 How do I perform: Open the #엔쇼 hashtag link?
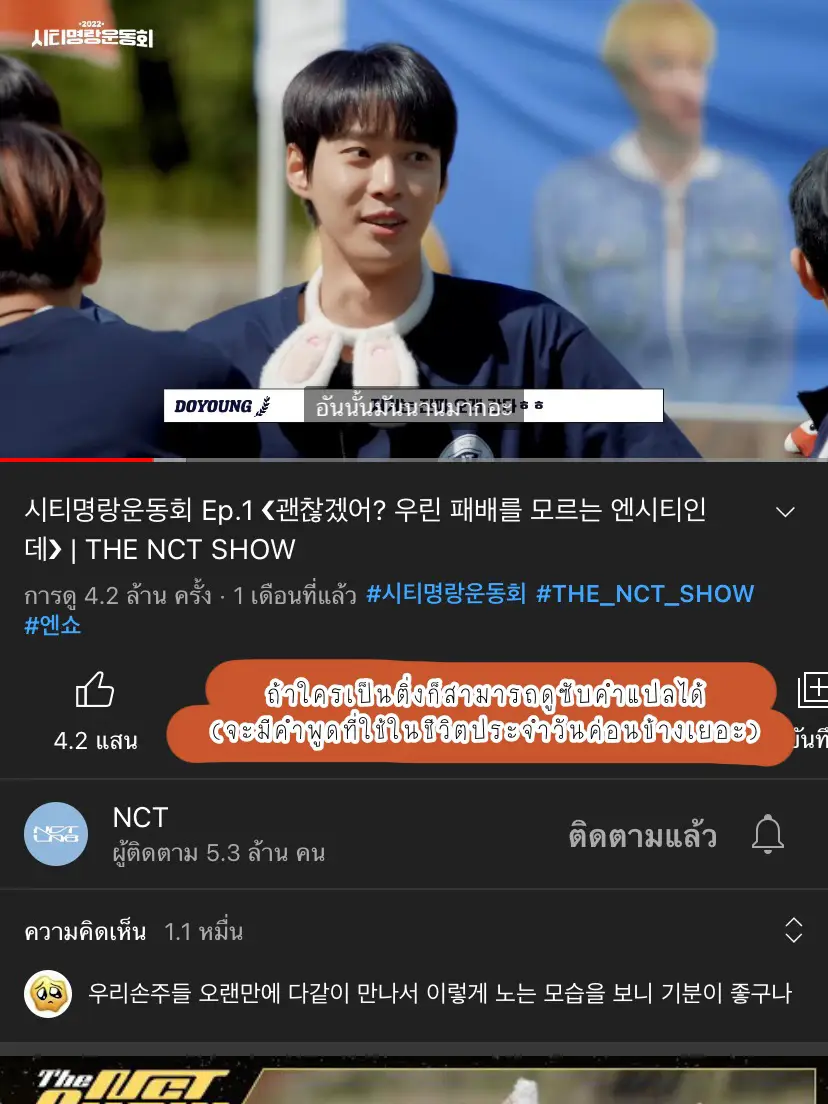click(x=53, y=625)
